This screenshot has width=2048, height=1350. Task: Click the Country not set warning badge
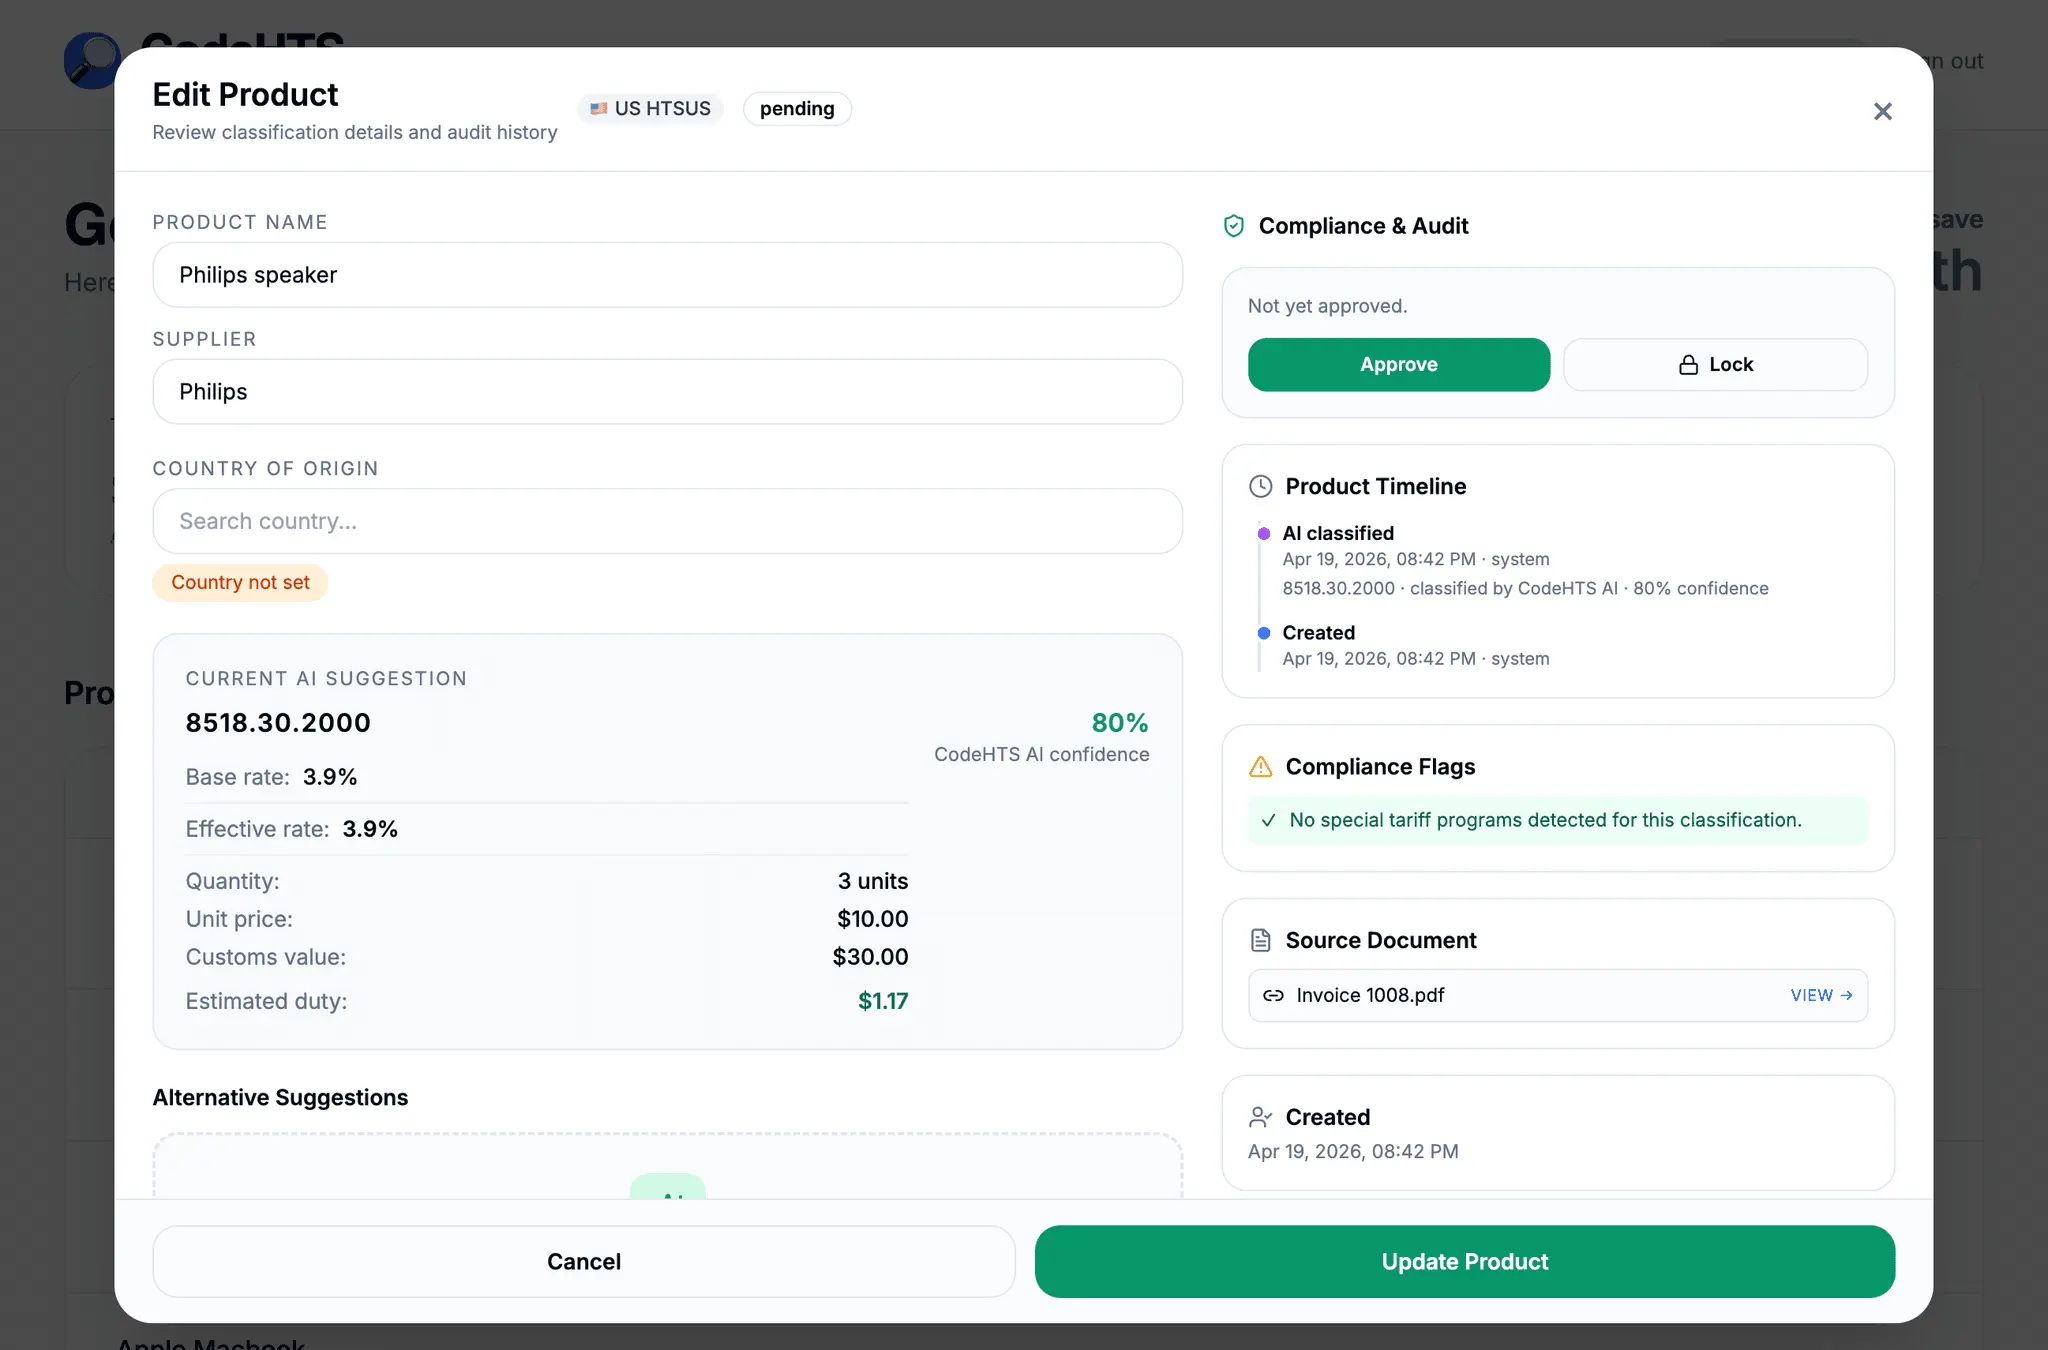click(240, 583)
